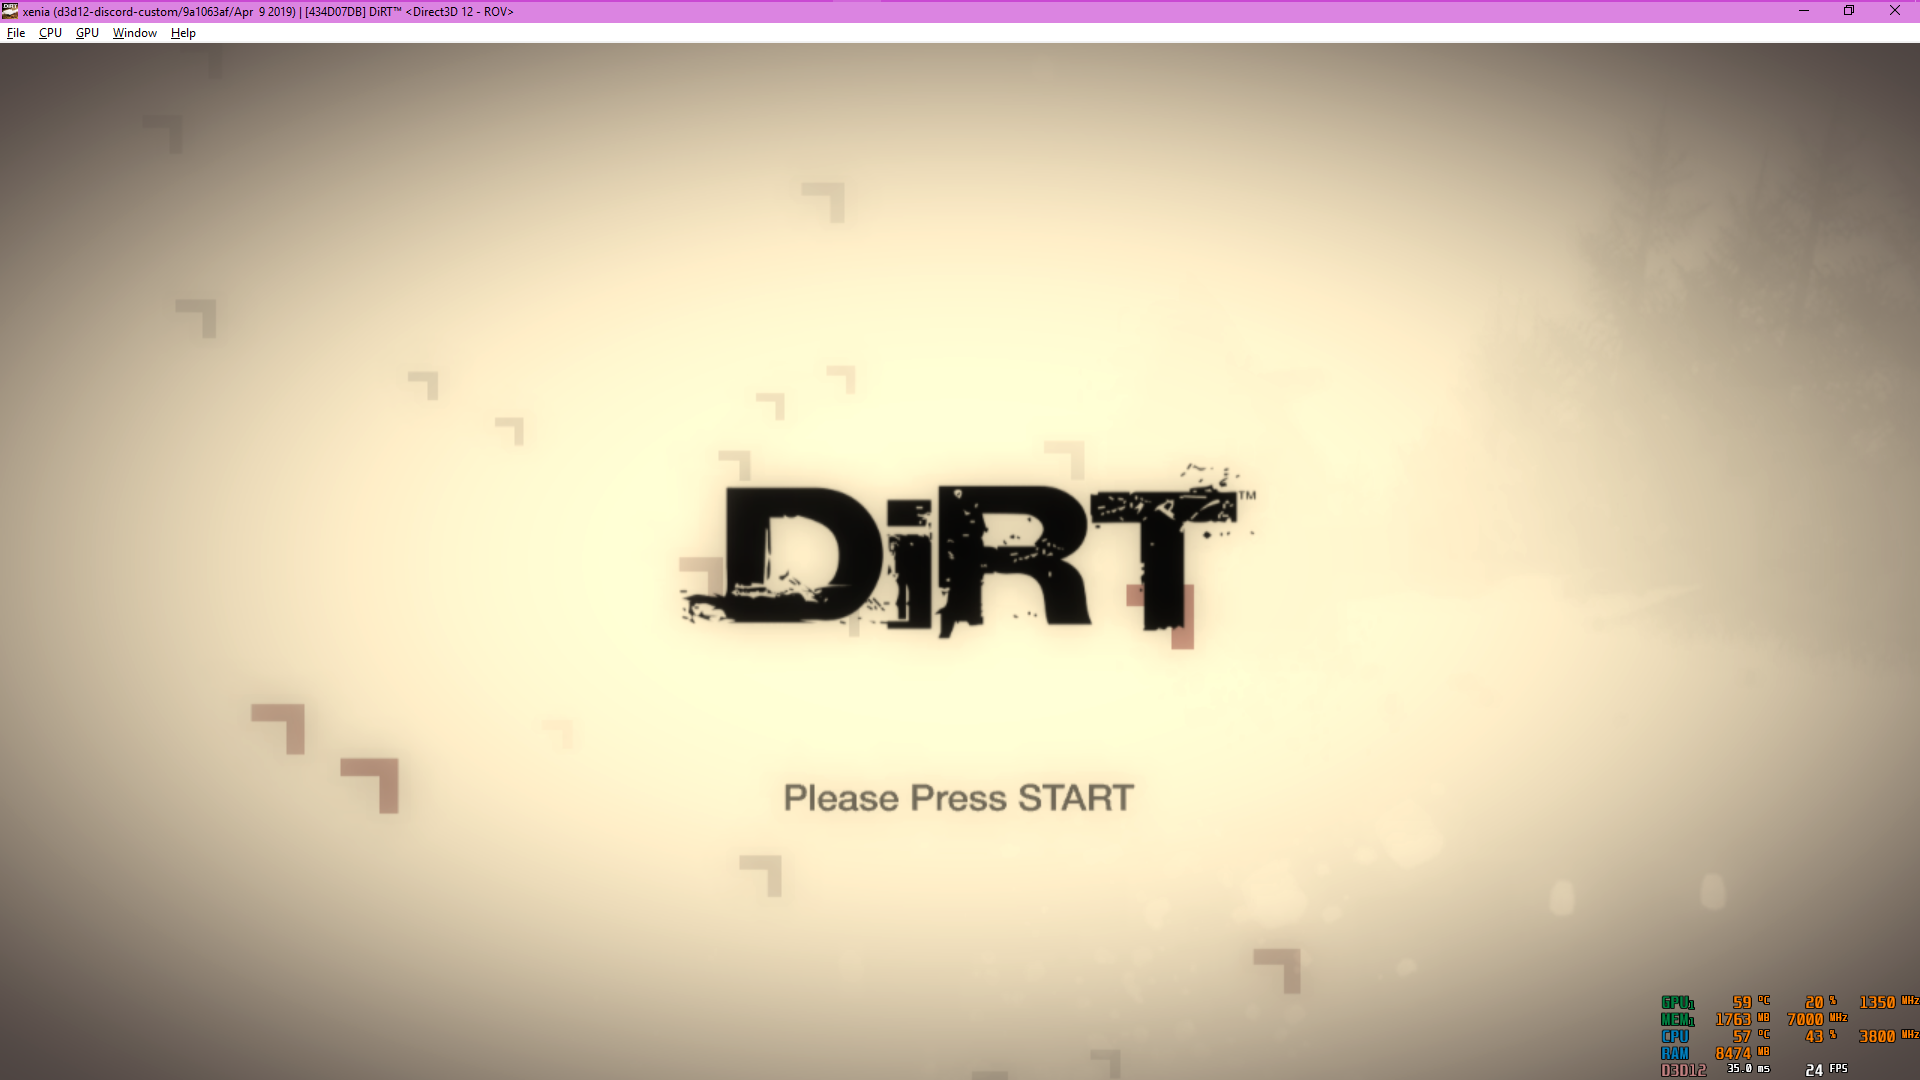Minimize the xenia window
Image resolution: width=1920 pixels, height=1080 pixels.
pos(1804,11)
